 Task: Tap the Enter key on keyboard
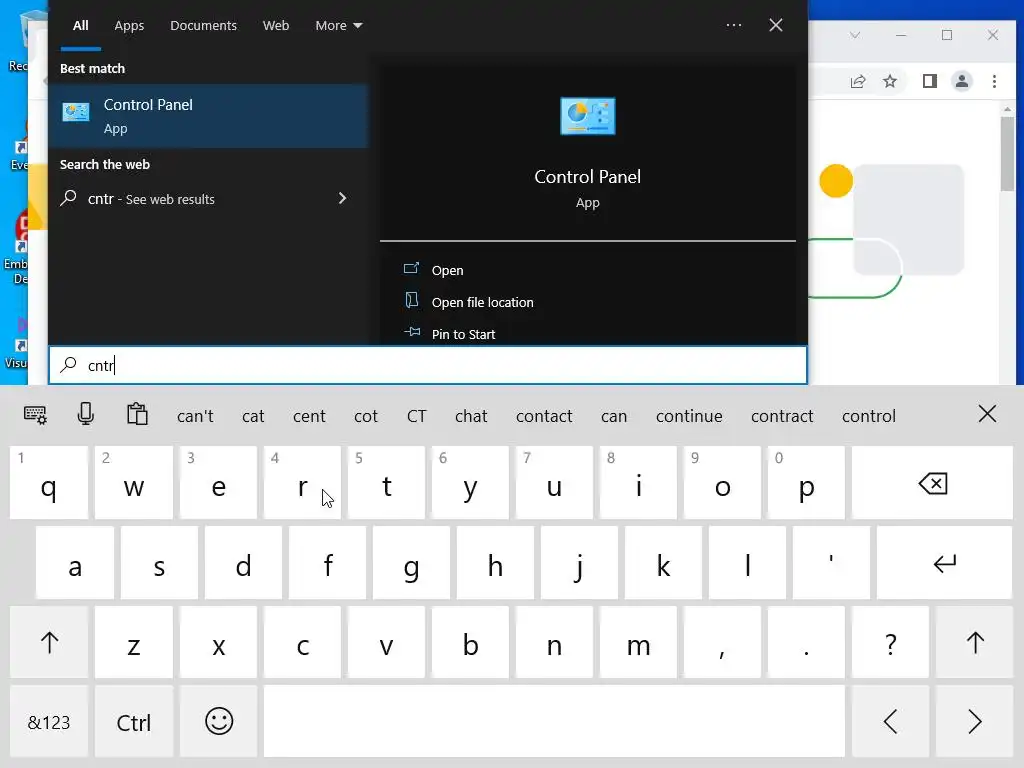click(944, 563)
